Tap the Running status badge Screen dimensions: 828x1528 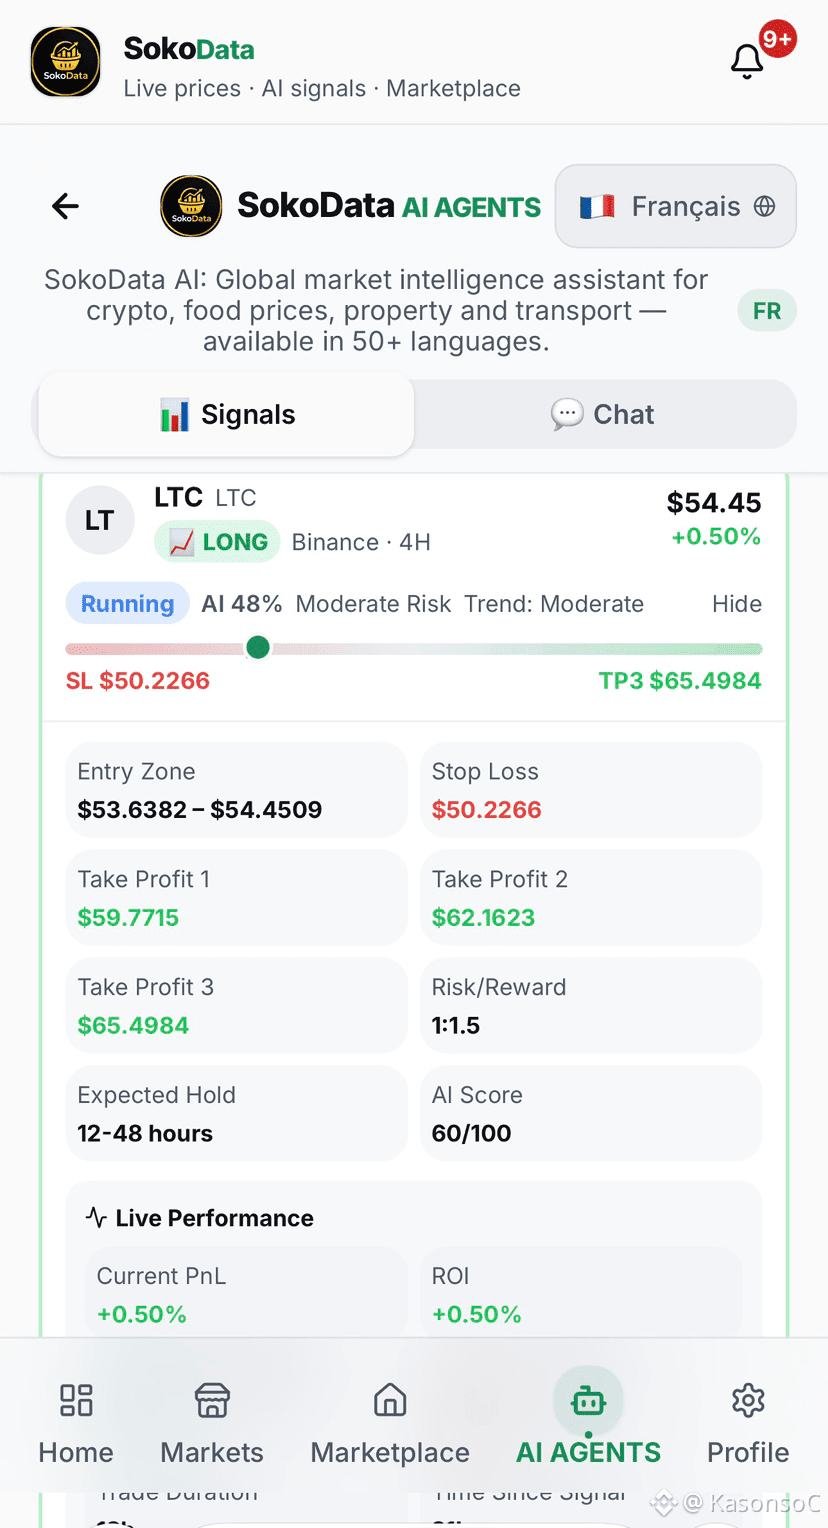(127, 604)
